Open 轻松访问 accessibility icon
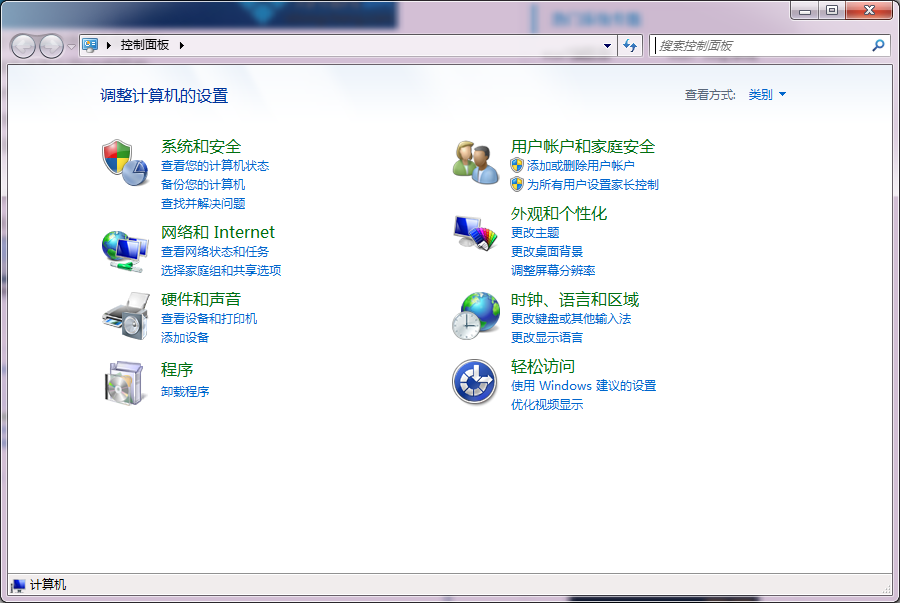The height and width of the screenshot is (603, 900). tap(474, 383)
